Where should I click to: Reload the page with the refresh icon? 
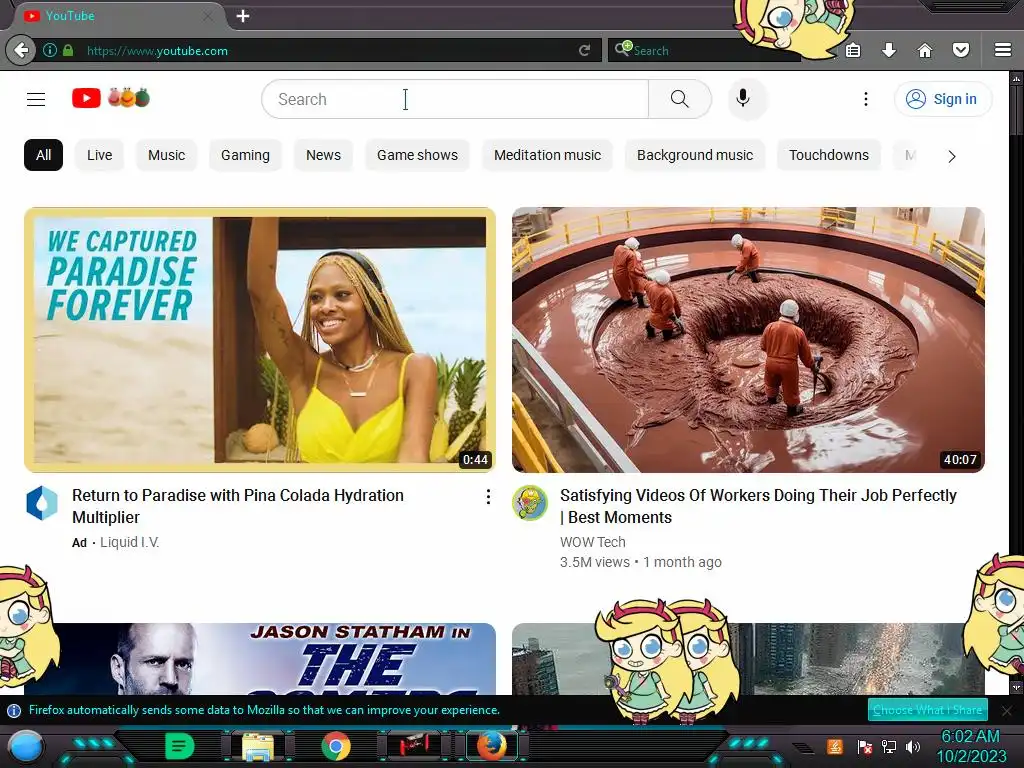pyautogui.click(x=584, y=50)
